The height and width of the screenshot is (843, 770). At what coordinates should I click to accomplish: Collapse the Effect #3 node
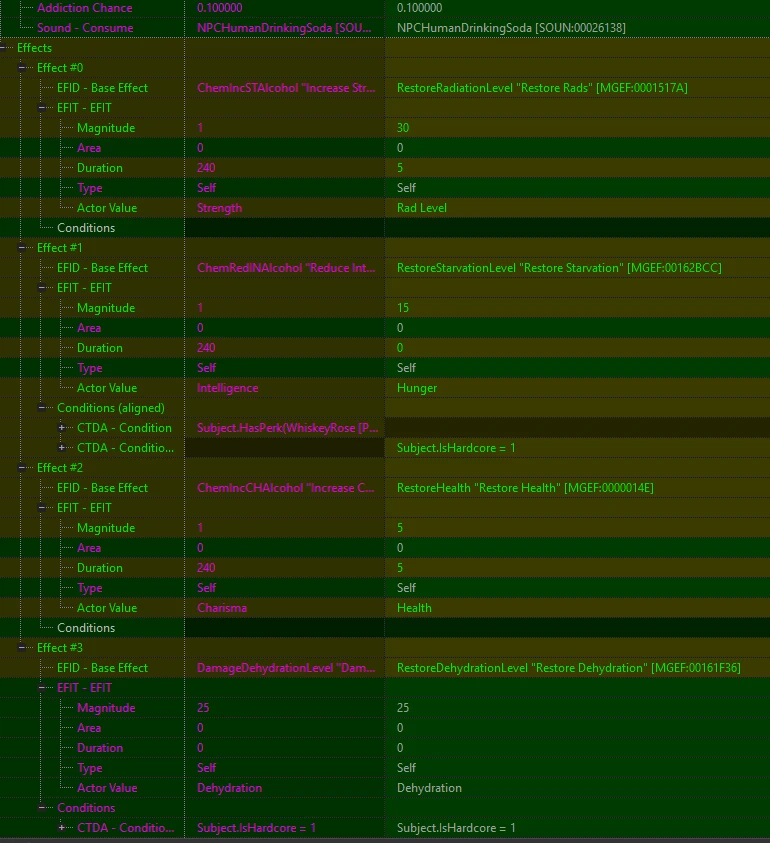click(x=22, y=648)
